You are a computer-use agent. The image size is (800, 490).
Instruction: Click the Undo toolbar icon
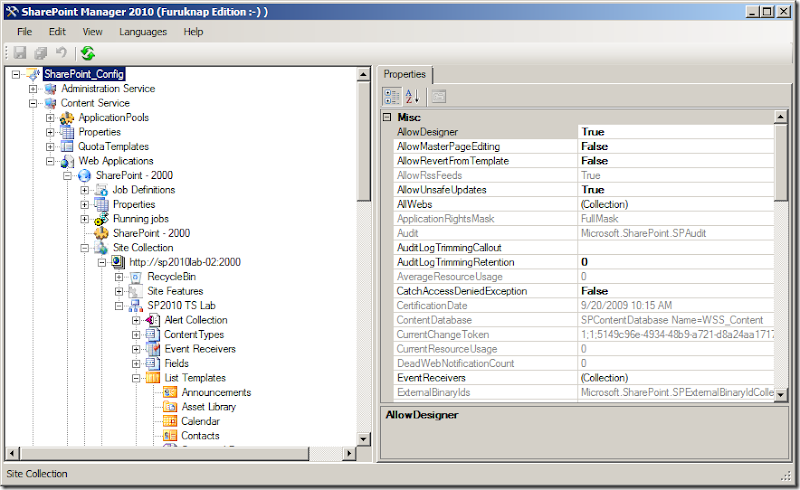point(61,52)
